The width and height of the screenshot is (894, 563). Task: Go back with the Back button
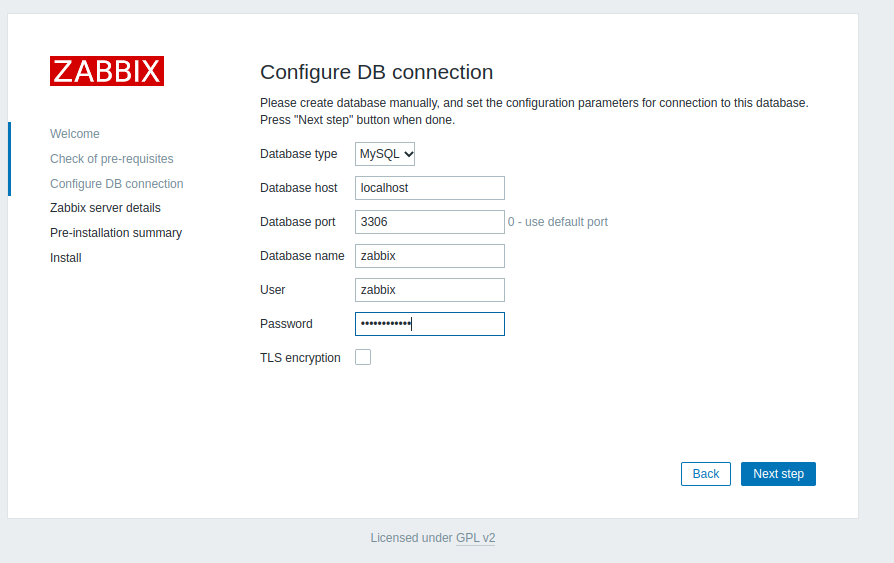[706, 474]
